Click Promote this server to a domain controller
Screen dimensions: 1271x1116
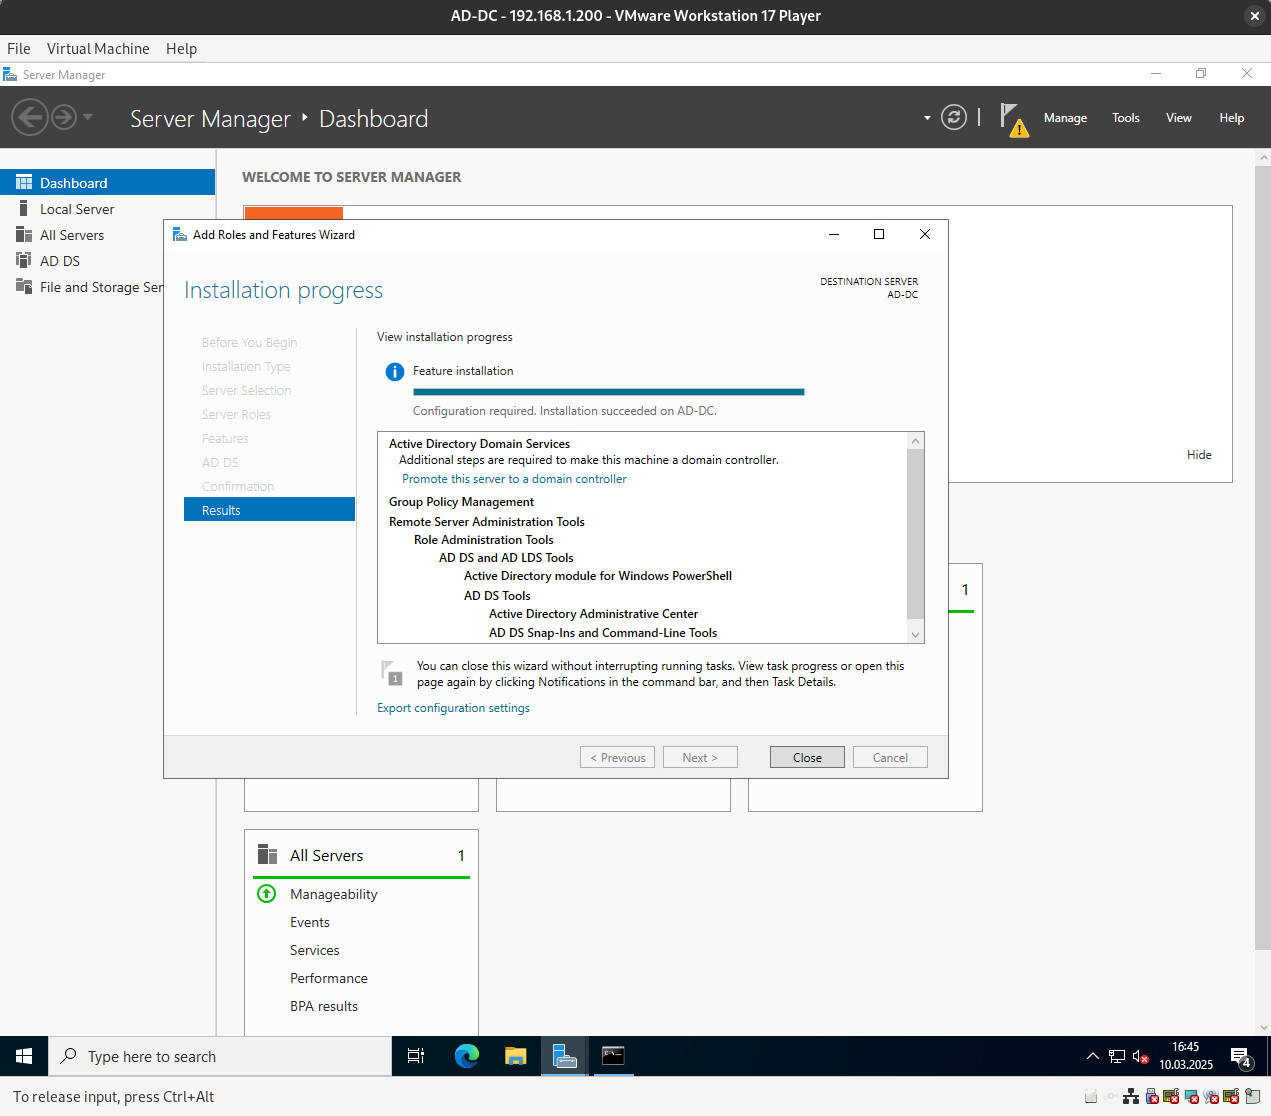[x=514, y=479]
